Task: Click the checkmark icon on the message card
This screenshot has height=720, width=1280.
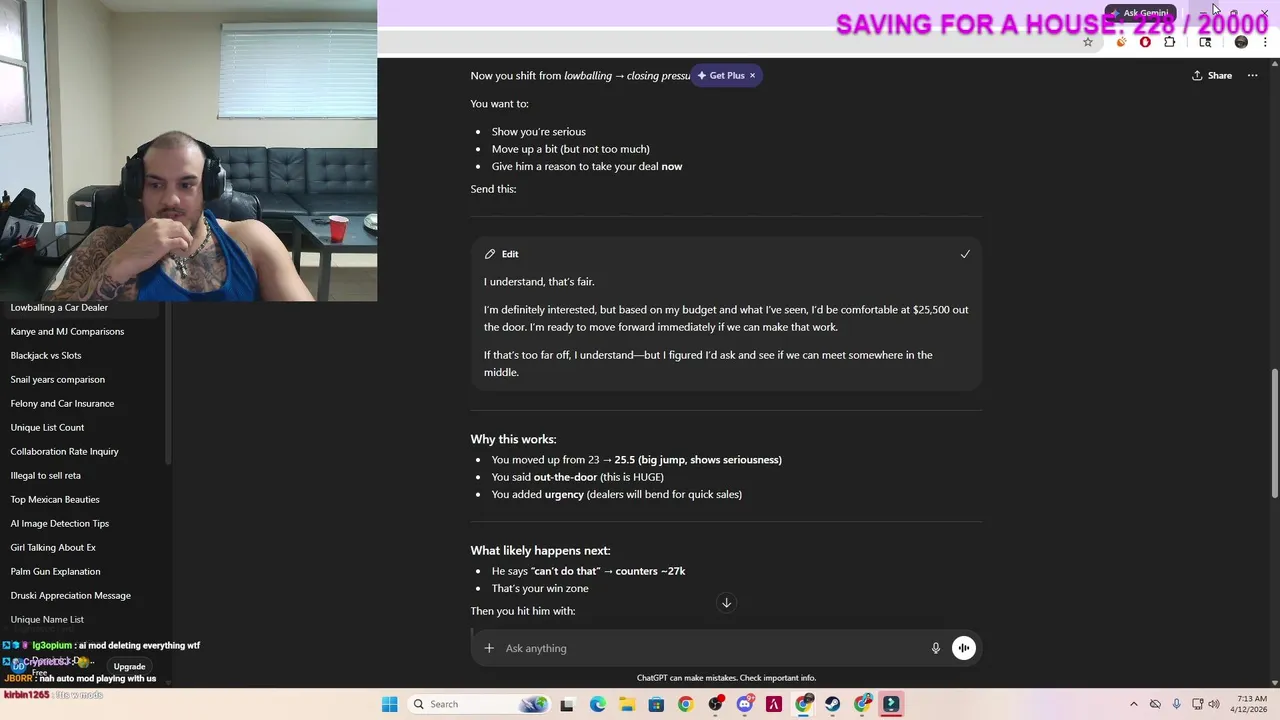Action: tap(965, 254)
